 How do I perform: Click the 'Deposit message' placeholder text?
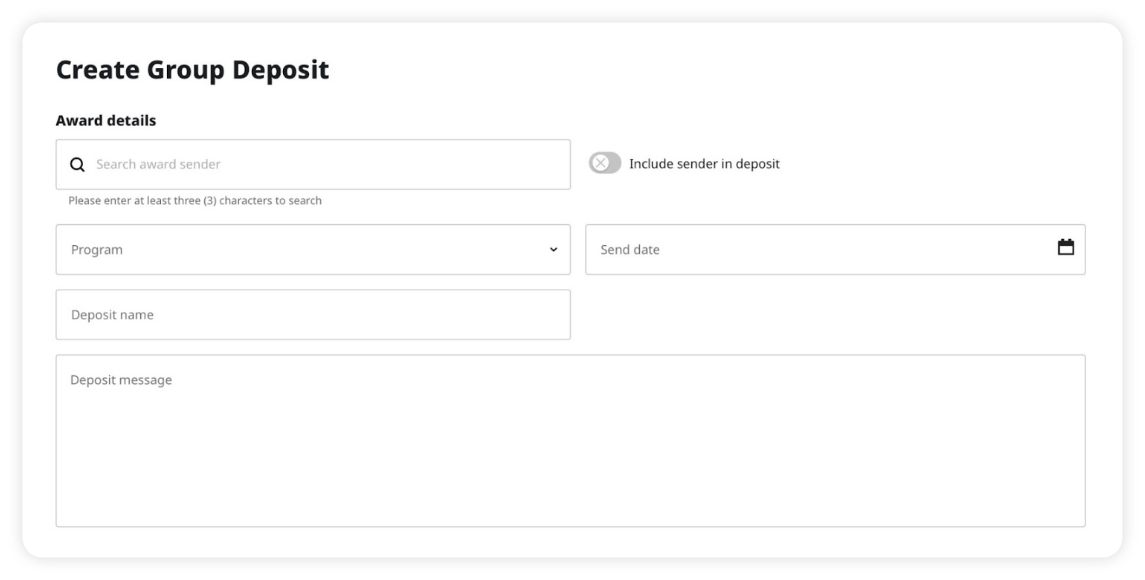point(121,380)
